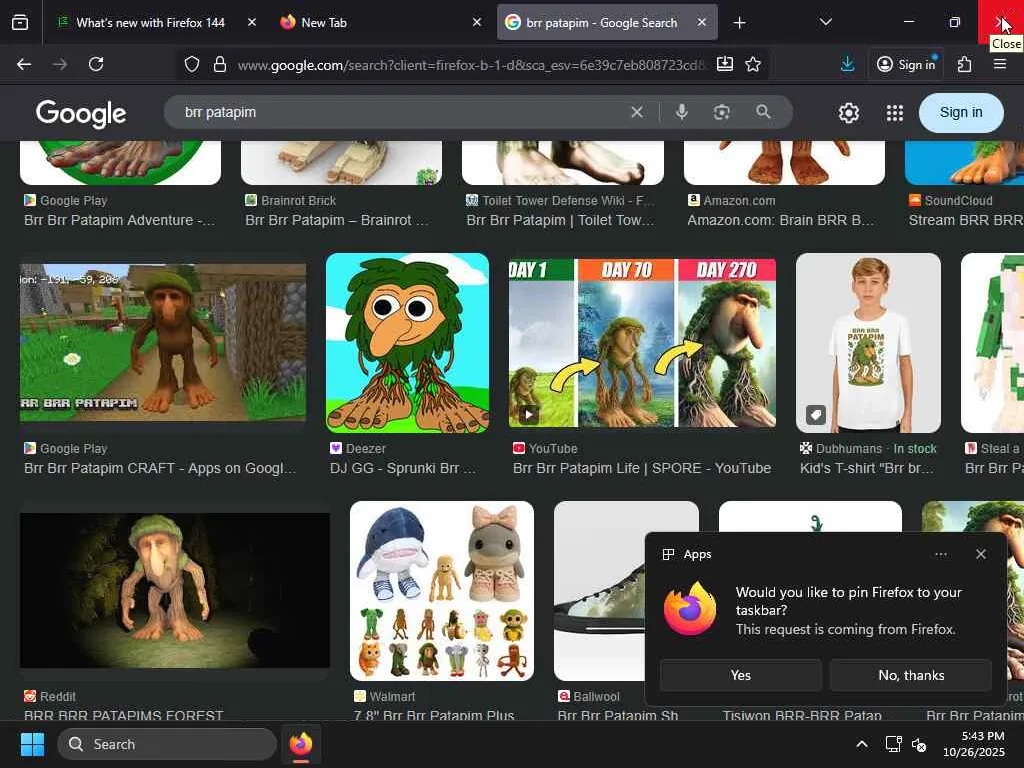Open the DAY 1 DAY 70 DAY 270 thumbnail

pyautogui.click(x=642, y=342)
